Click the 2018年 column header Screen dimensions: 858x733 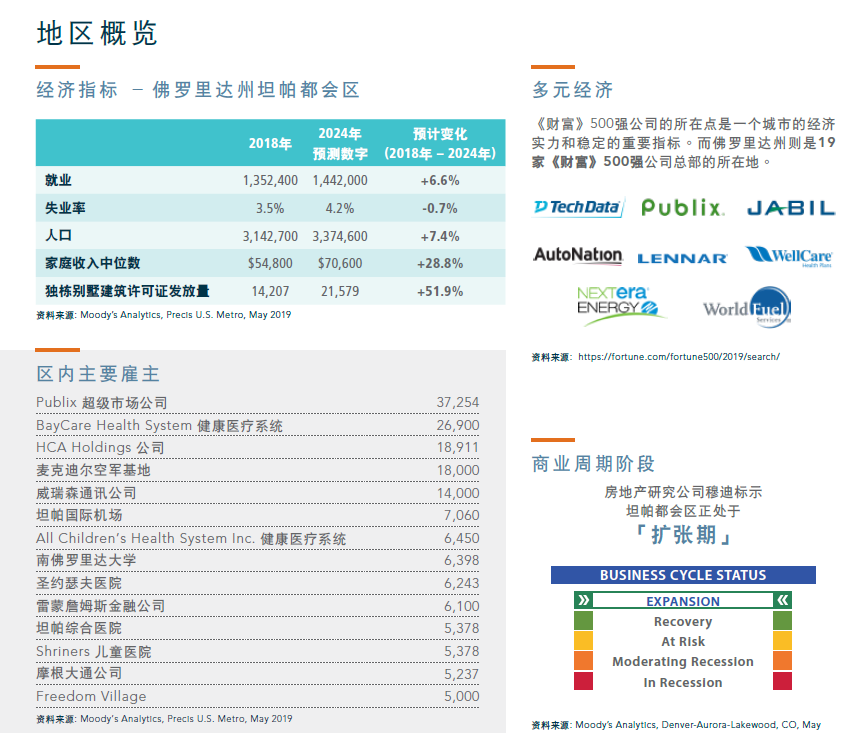(270, 143)
